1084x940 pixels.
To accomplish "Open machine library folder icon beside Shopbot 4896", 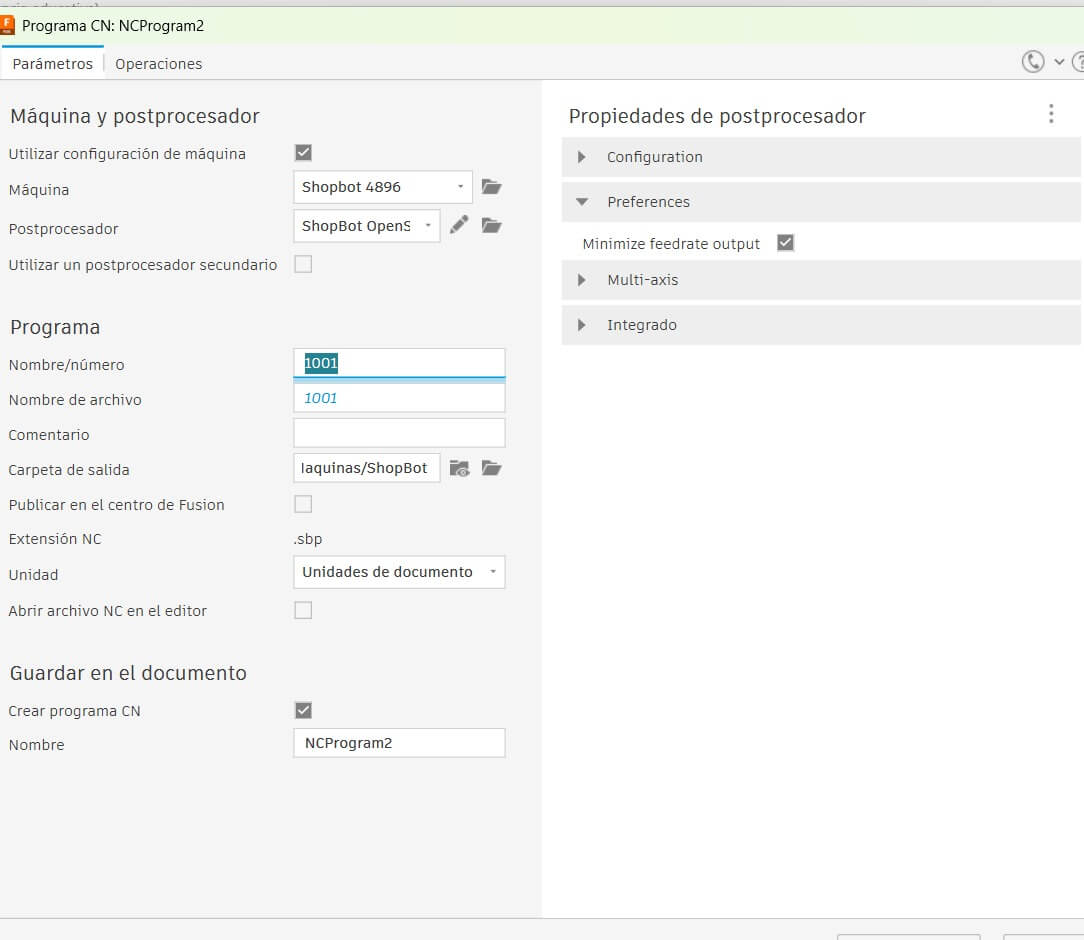I will (x=492, y=187).
